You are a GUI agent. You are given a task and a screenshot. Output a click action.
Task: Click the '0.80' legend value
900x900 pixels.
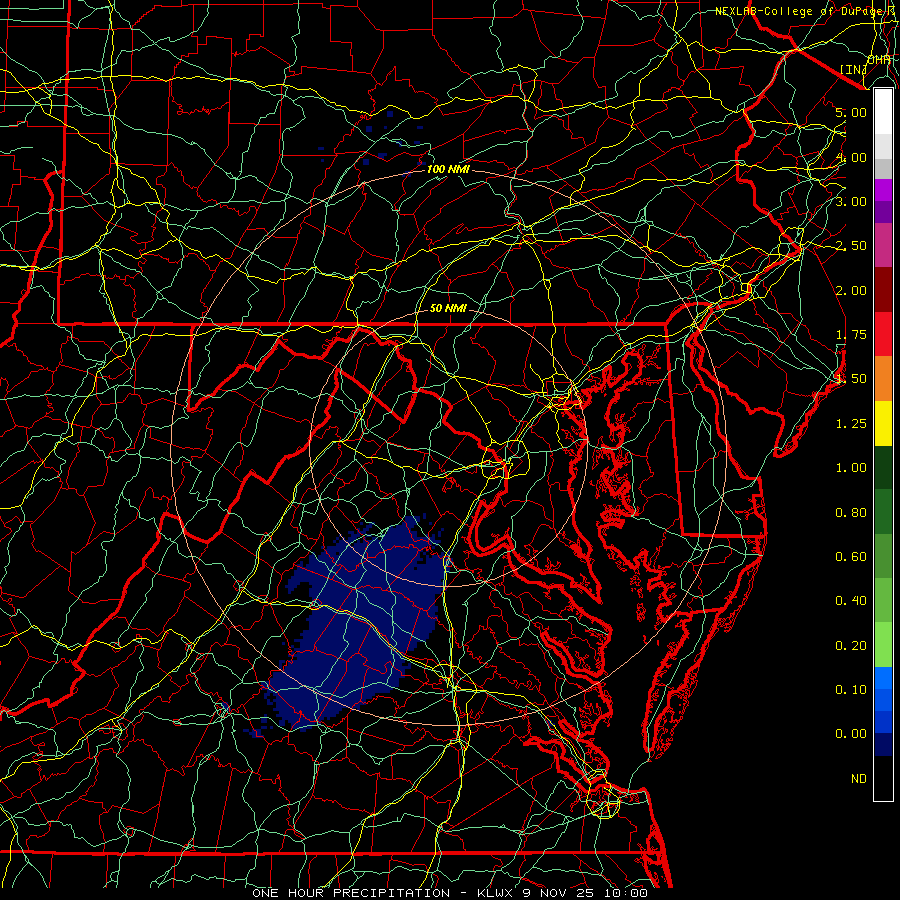851,513
